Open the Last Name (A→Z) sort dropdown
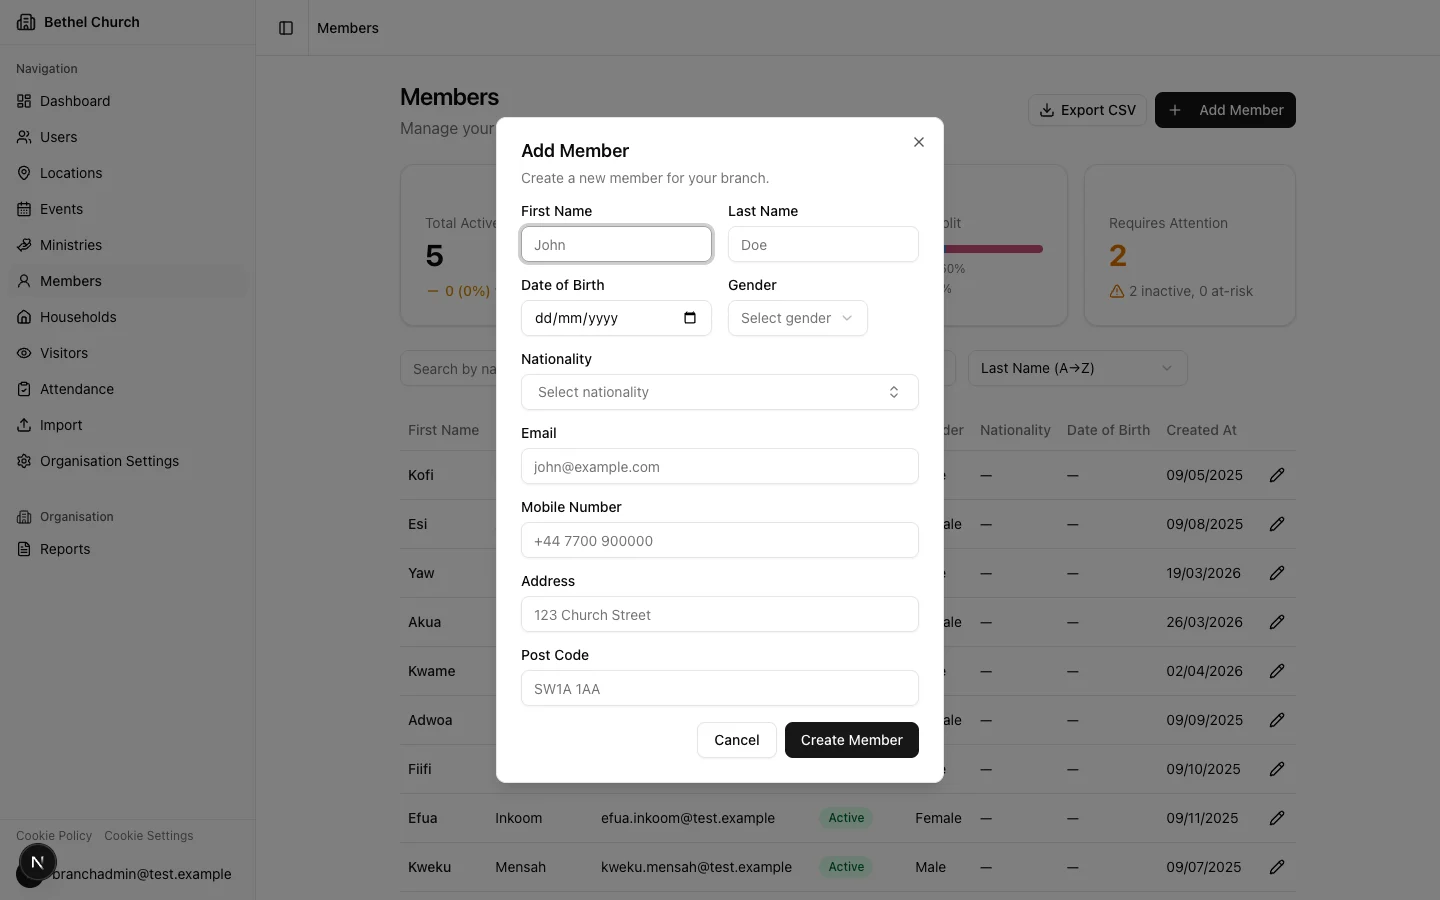Image resolution: width=1440 pixels, height=900 pixels. point(1078,368)
